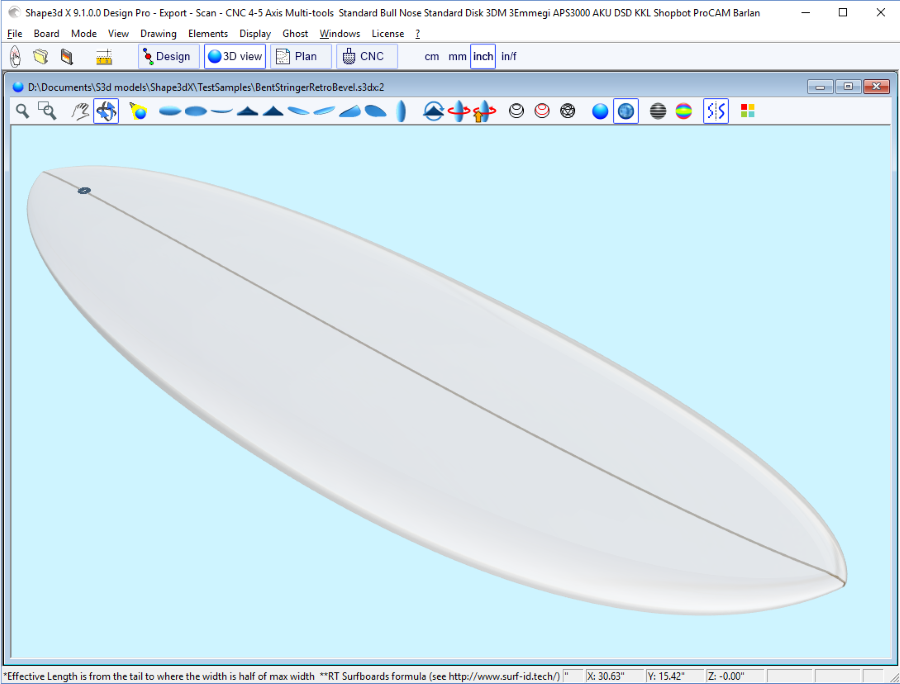900x684 pixels.
Task: Open the Ghost menu
Action: pyautogui.click(x=295, y=34)
